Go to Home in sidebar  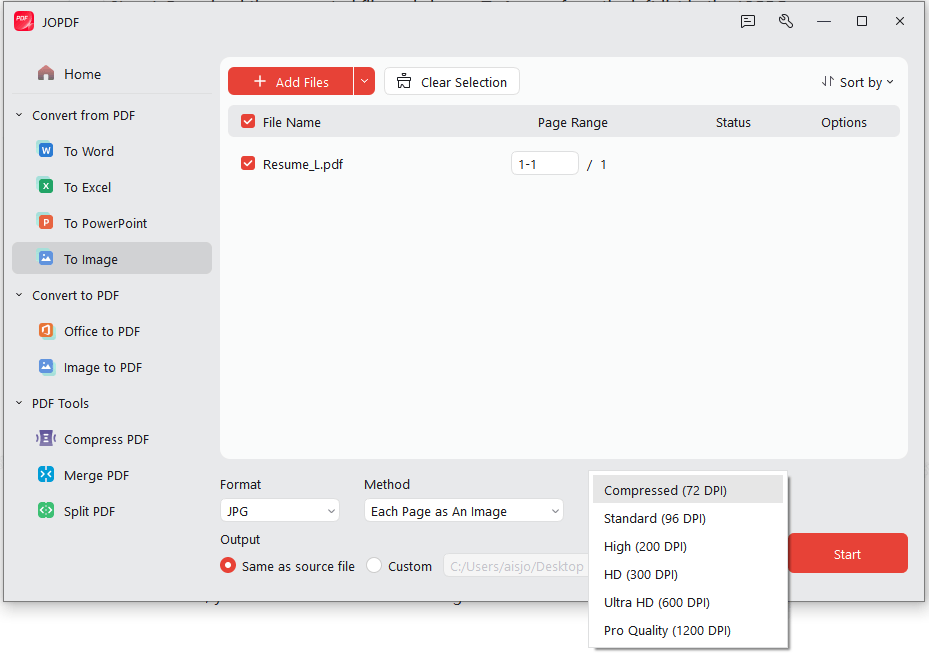point(112,73)
